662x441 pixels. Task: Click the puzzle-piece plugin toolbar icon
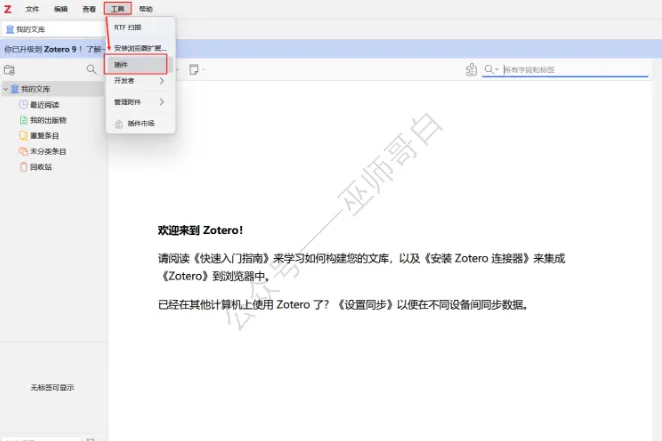(471, 70)
